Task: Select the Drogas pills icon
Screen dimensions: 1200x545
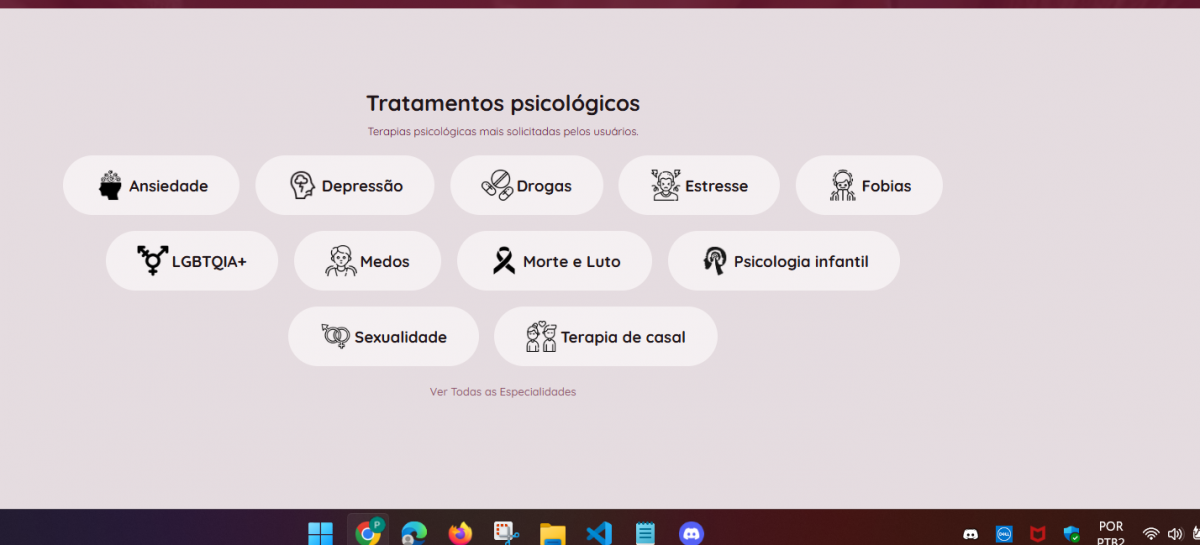Action: pyautogui.click(x=497, y=185)
